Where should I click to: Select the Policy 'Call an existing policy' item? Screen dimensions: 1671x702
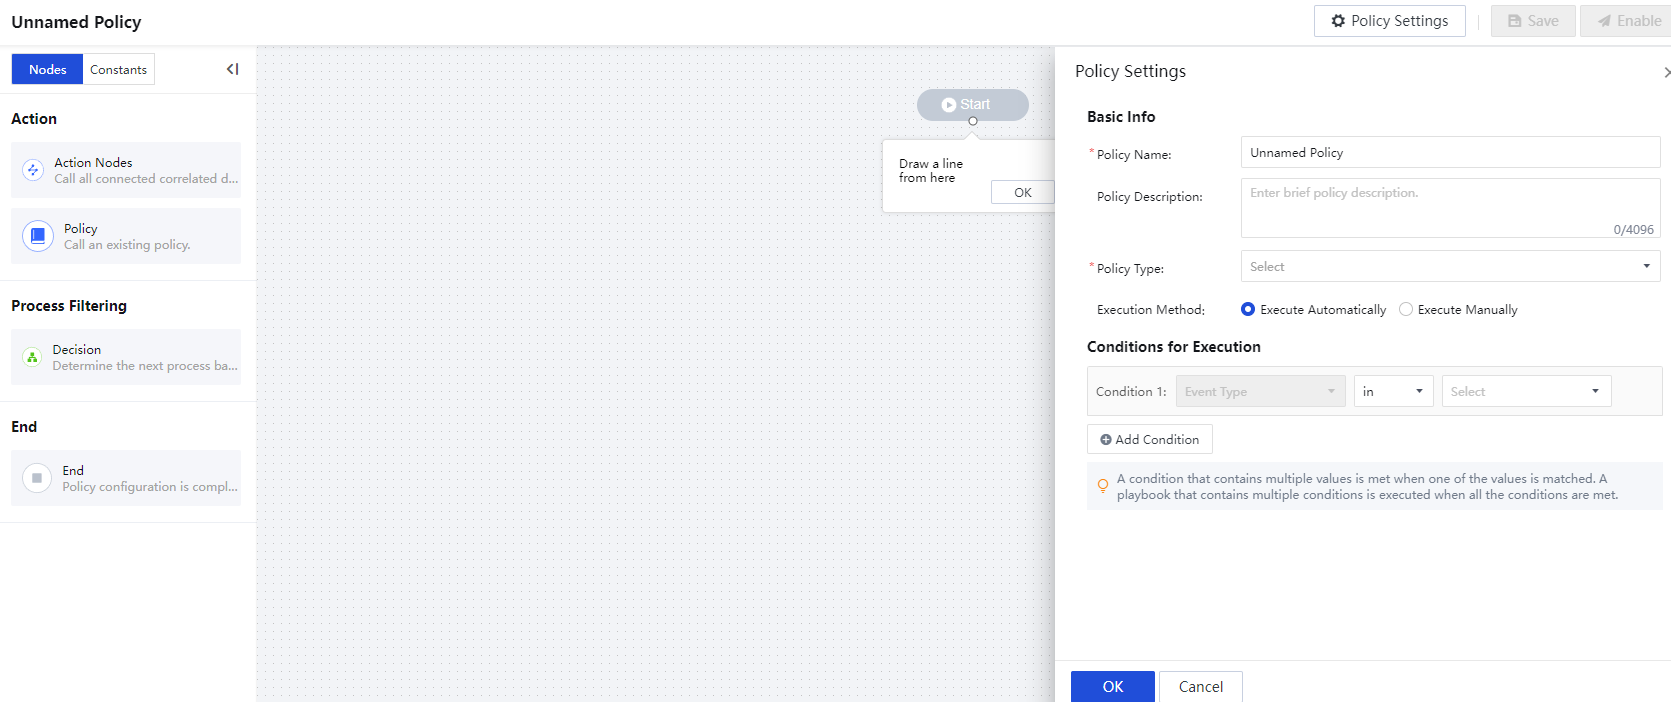(126, 236)
